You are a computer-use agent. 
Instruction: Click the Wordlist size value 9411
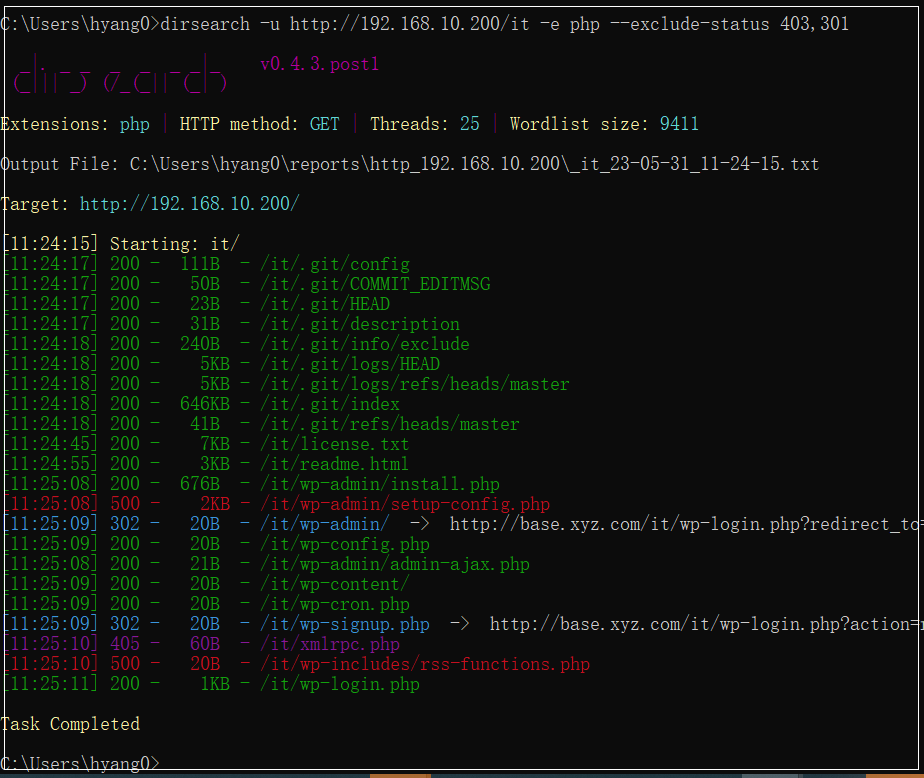tap(679, 124)
